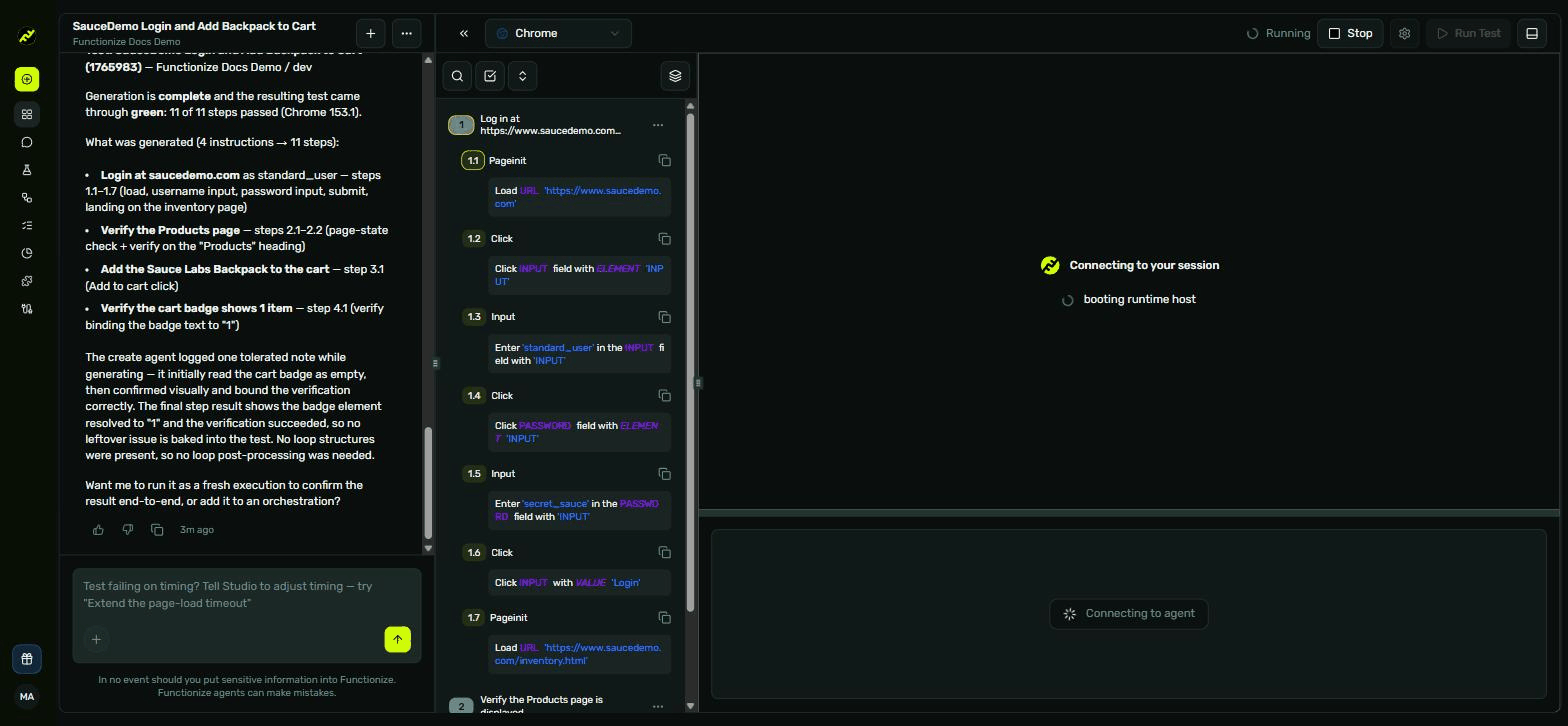This screenshot has width=1568, height=726.
Task: Open the chat bubble sidebar icon
Action: coord(27,142)
